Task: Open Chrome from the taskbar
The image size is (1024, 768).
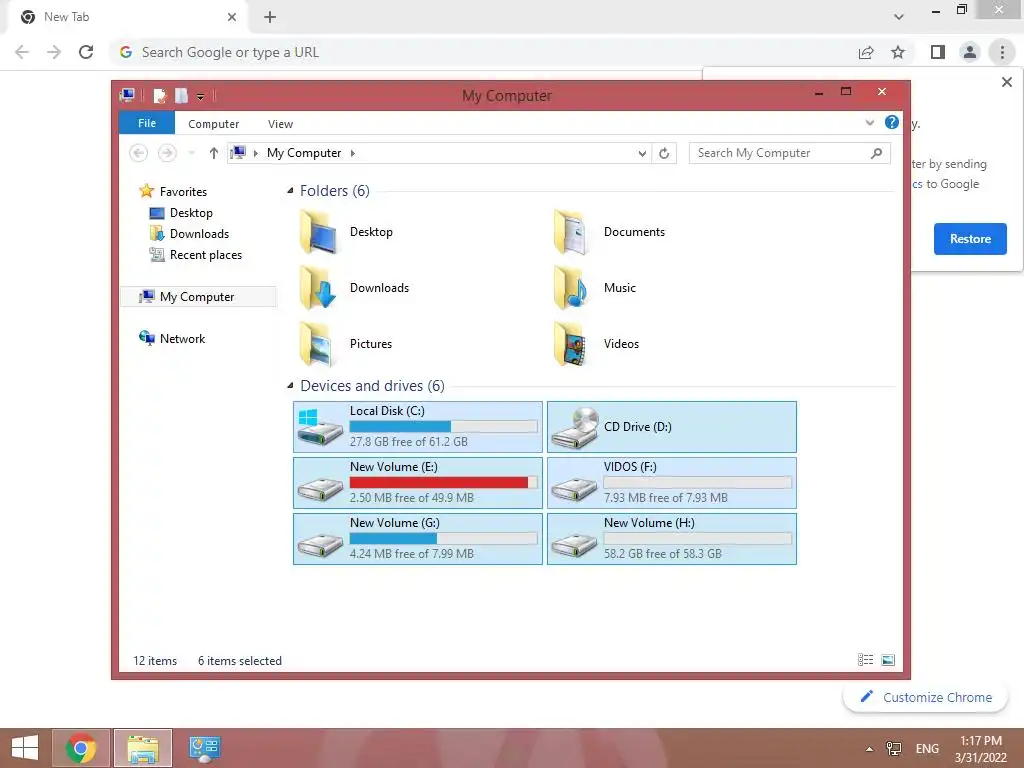Action: point(81,748)
